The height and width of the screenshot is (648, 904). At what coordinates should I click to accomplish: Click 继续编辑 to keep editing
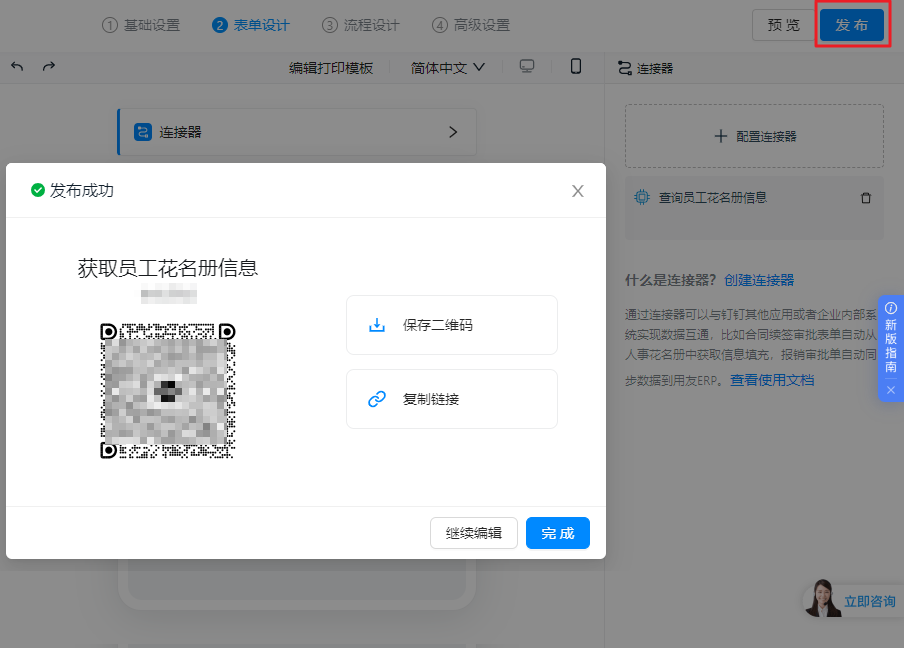click(x=475, y=533)
